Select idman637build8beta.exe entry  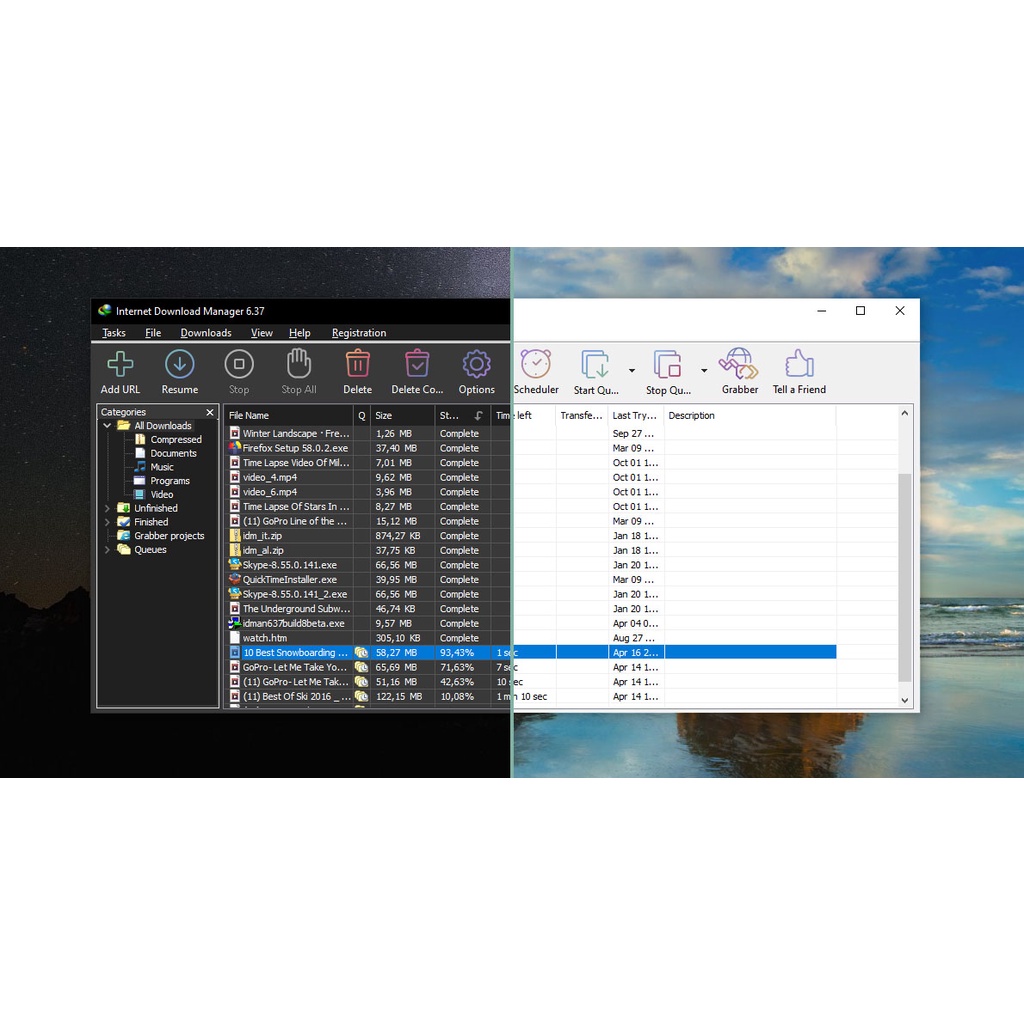pos(530,624)
